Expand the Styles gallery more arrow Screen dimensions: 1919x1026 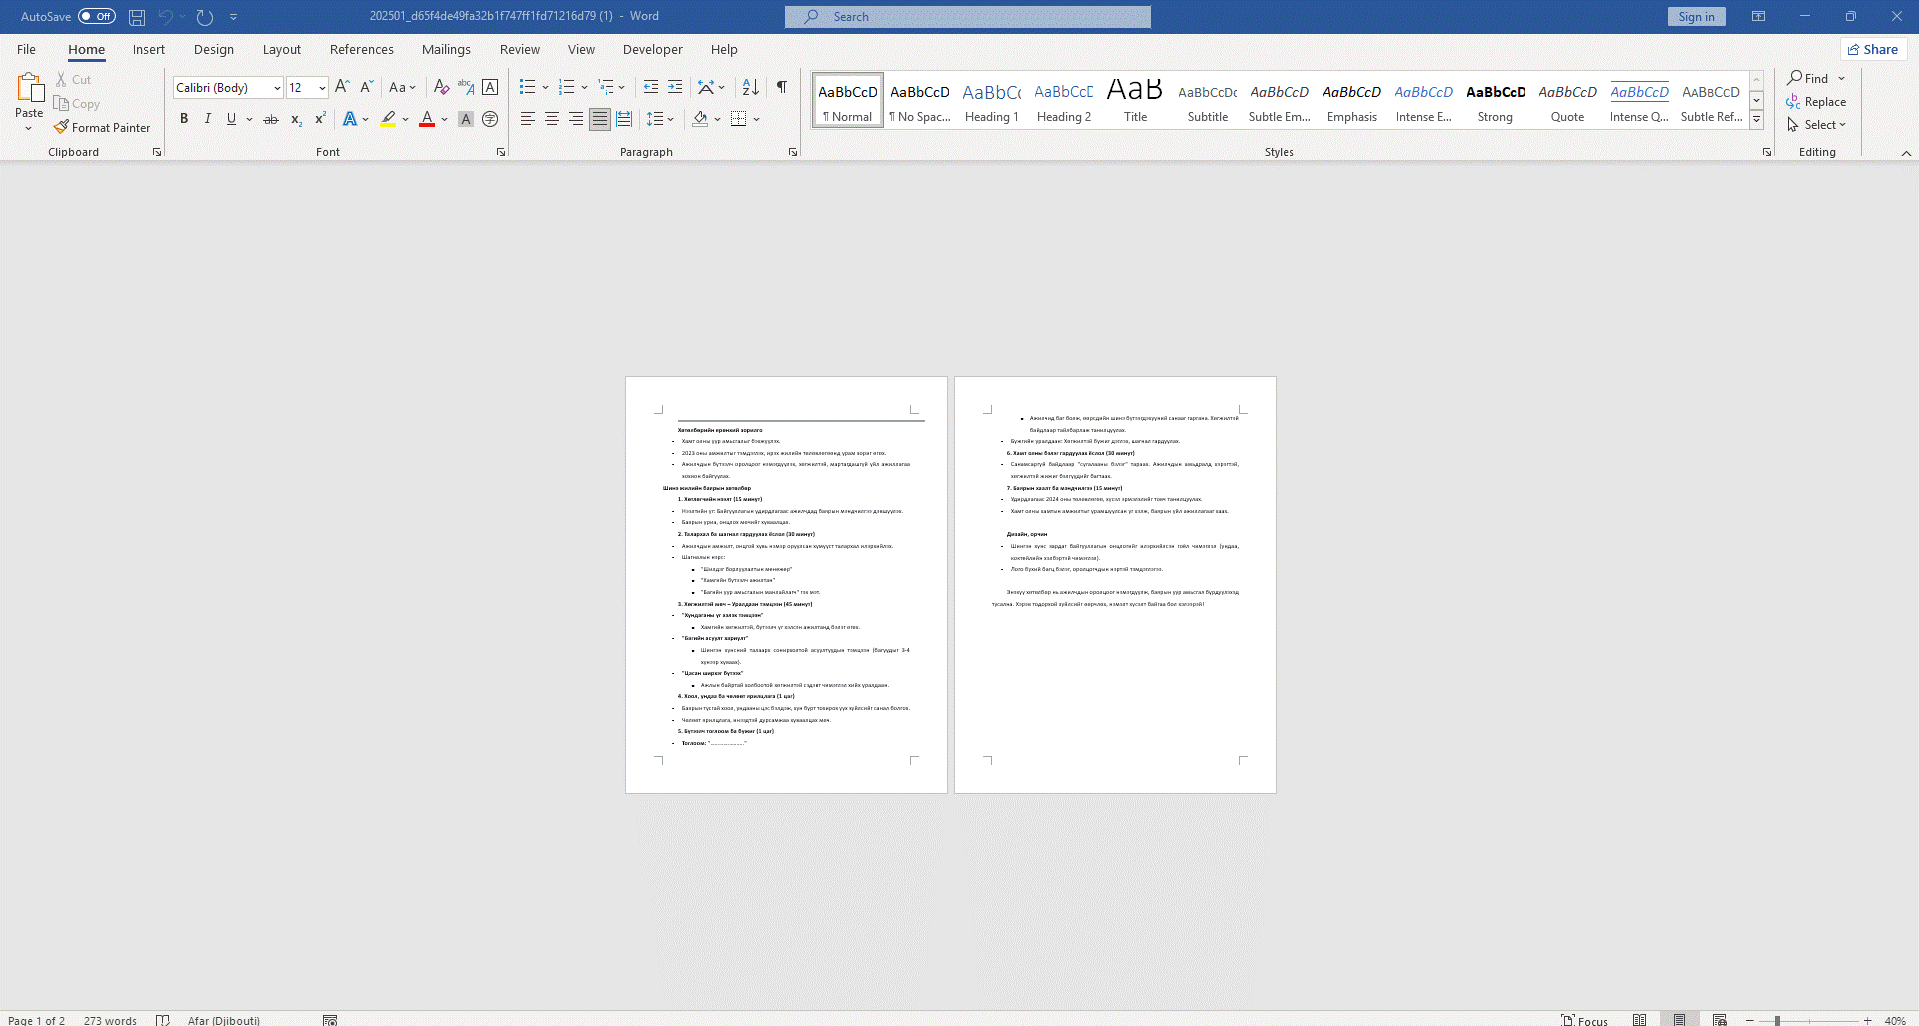(1756, 120)
